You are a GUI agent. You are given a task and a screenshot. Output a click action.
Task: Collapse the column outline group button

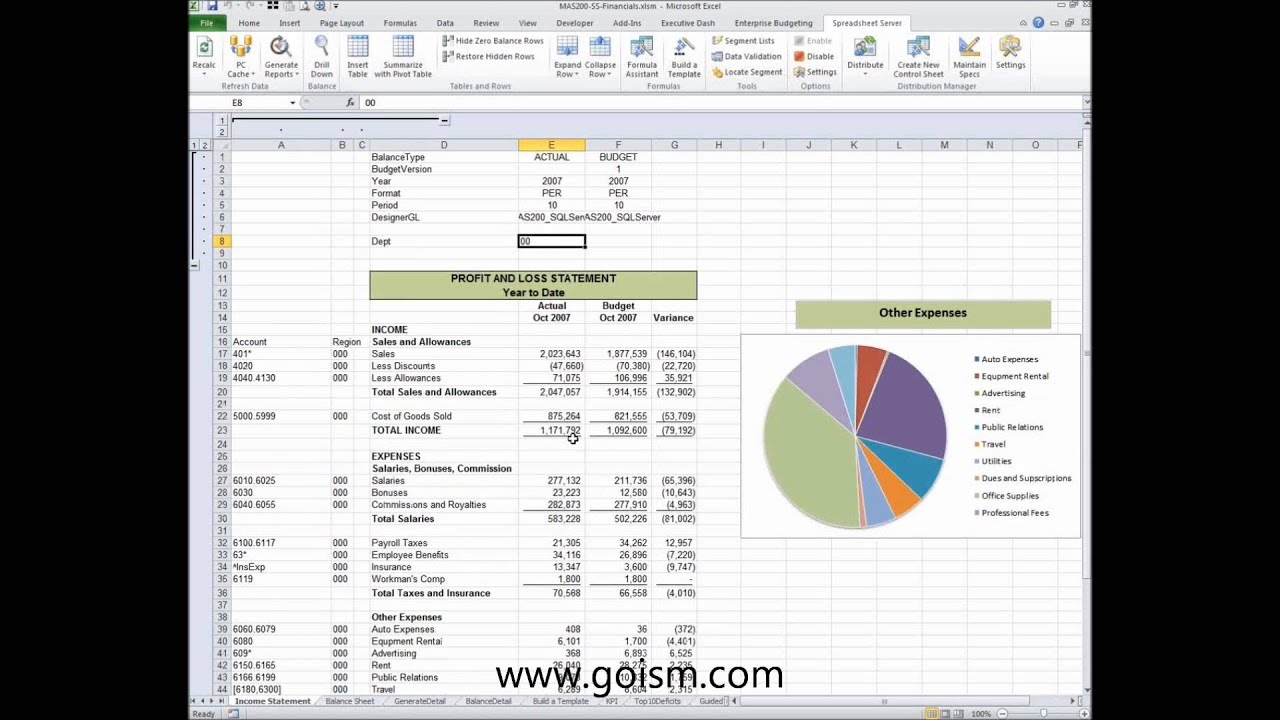click(x=444, y=120)
